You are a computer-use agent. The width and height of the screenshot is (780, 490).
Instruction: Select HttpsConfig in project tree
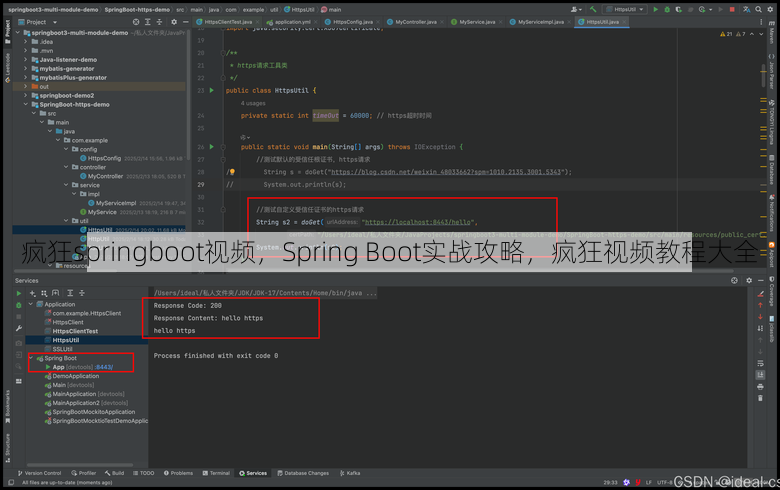(x=104, y=158)
